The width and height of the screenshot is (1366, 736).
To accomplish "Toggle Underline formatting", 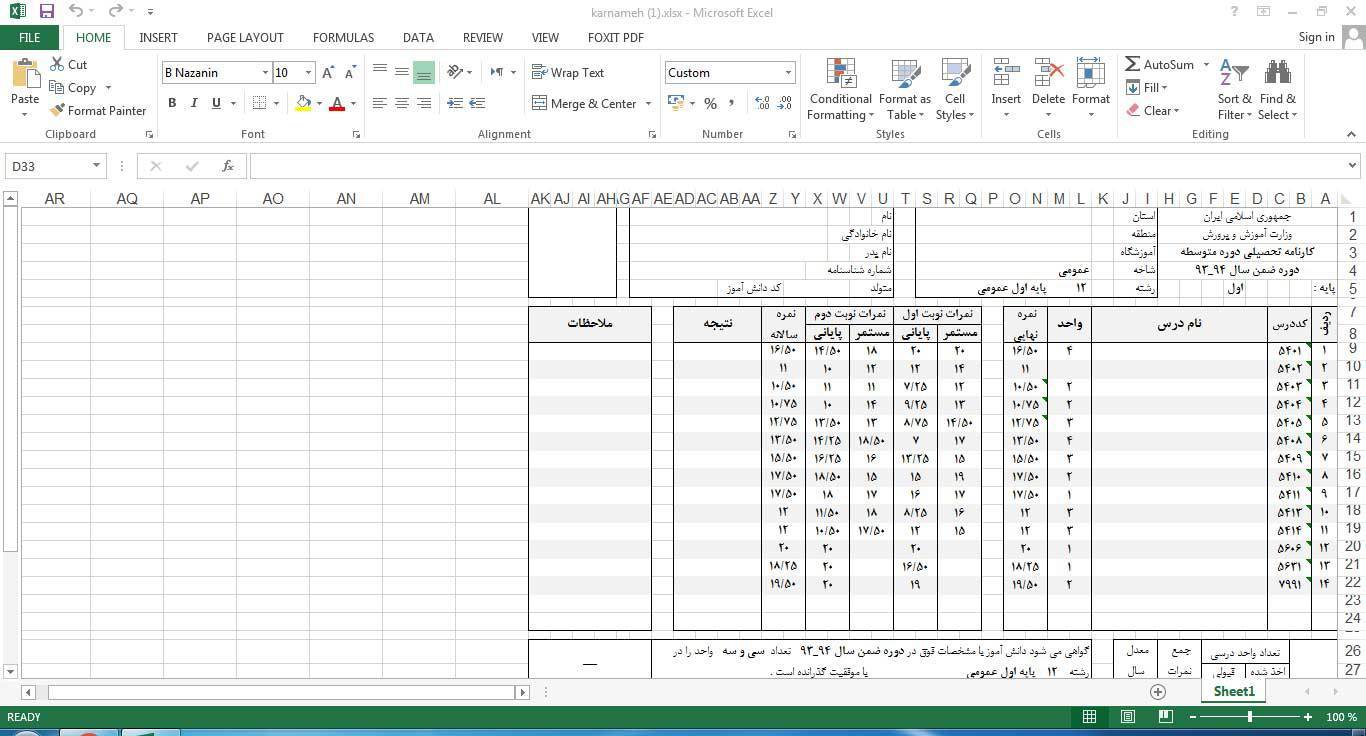I will (x=216, y=103).
